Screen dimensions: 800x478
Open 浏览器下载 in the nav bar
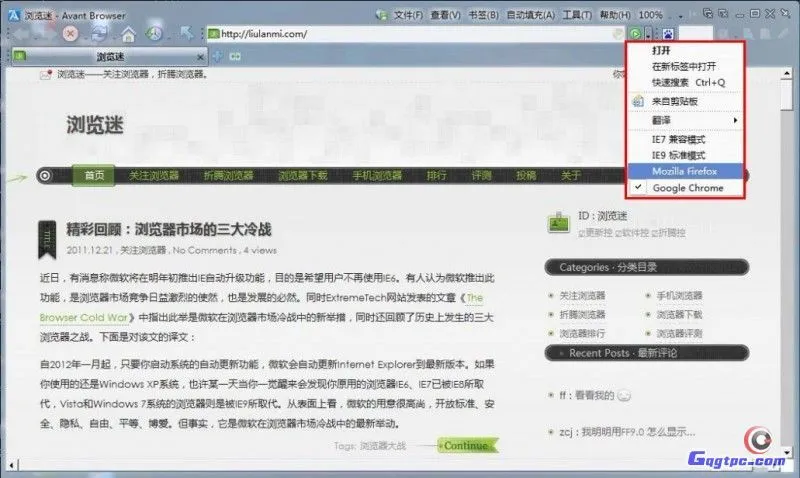click(x=303, y=175)
